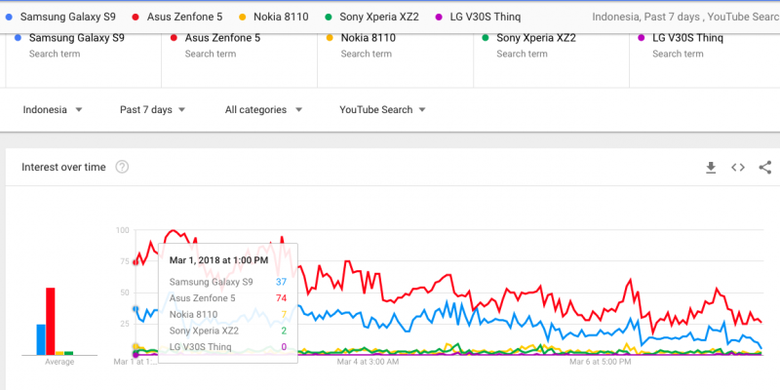Click the red Asus Zenfone 5 average bar
780x390 pixels.
[50, 321]
